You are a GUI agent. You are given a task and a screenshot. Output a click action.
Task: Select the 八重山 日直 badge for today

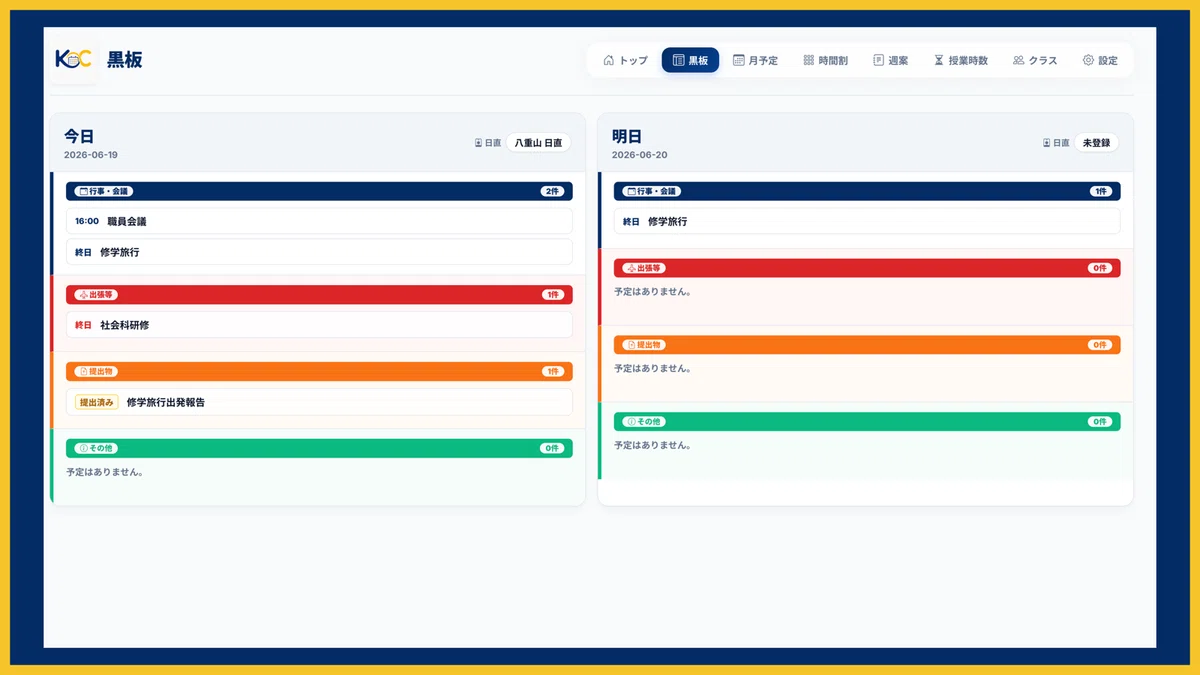coord(538,143)
